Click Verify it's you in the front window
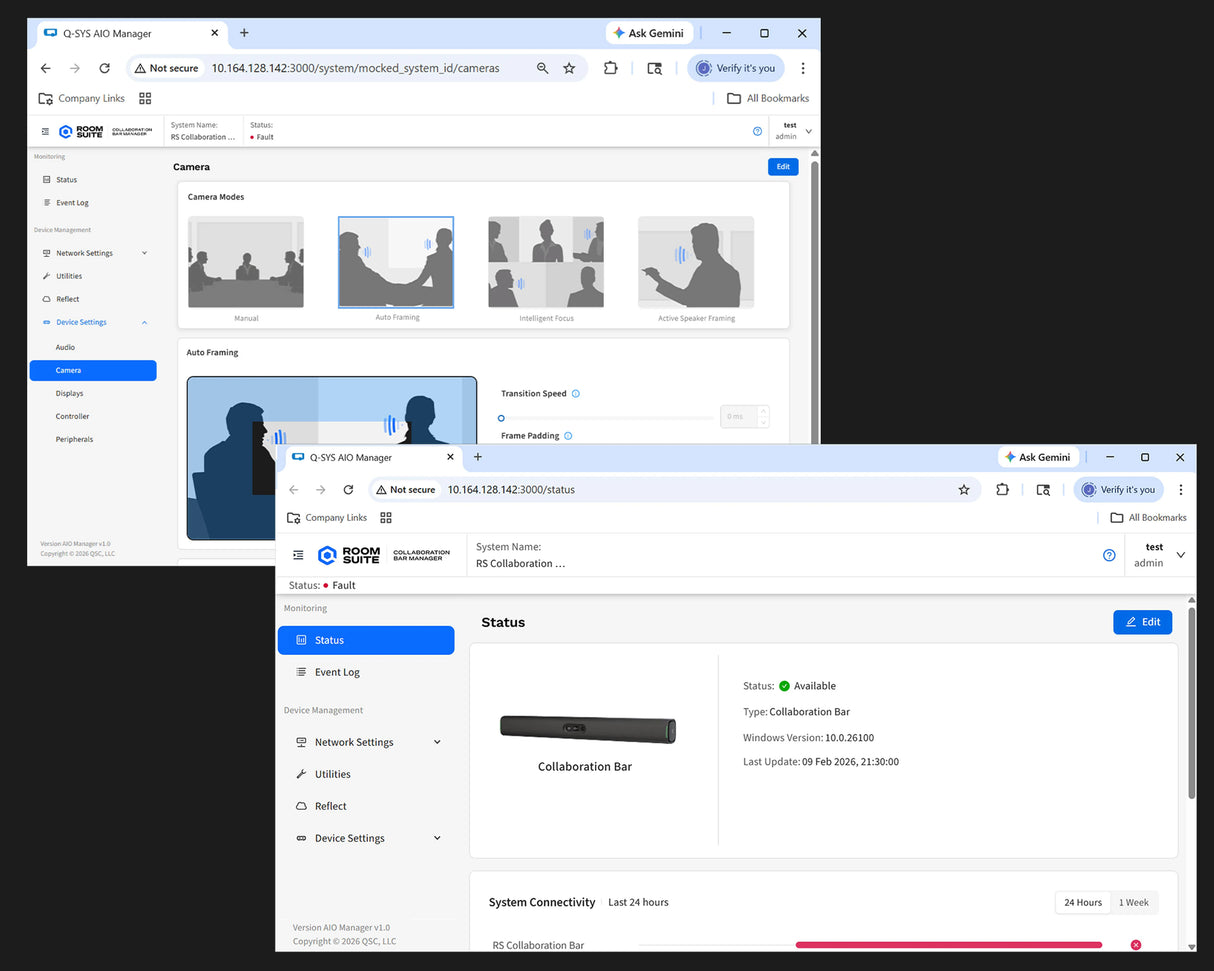 tap(1118, 489)
